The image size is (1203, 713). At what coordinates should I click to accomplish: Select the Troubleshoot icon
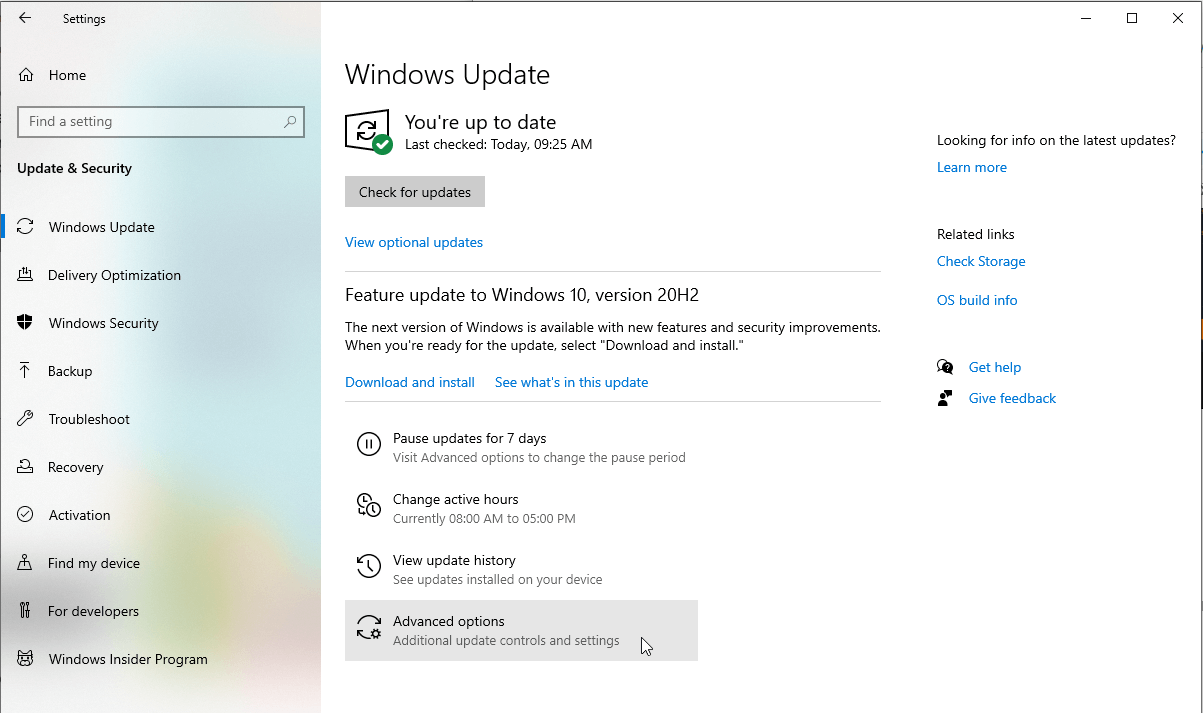[25, 418]
